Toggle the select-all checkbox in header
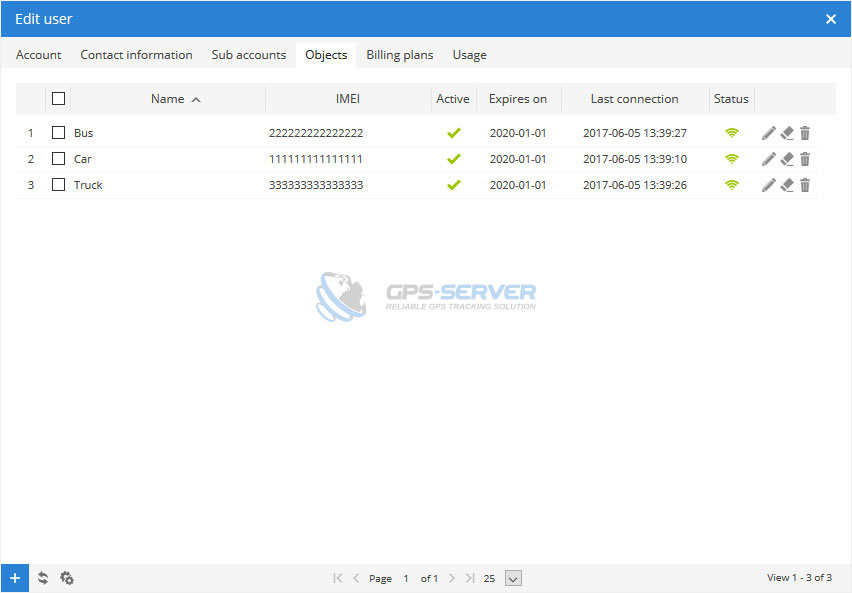 (x=58, y=99)
